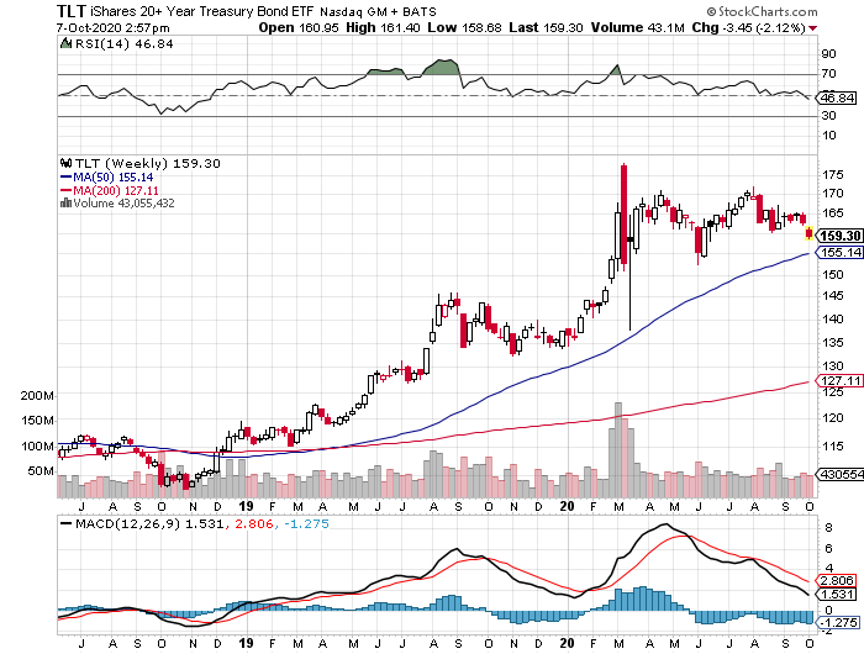
Task: Click the 159.30 last price tag
Action: [x=837, y=236]
